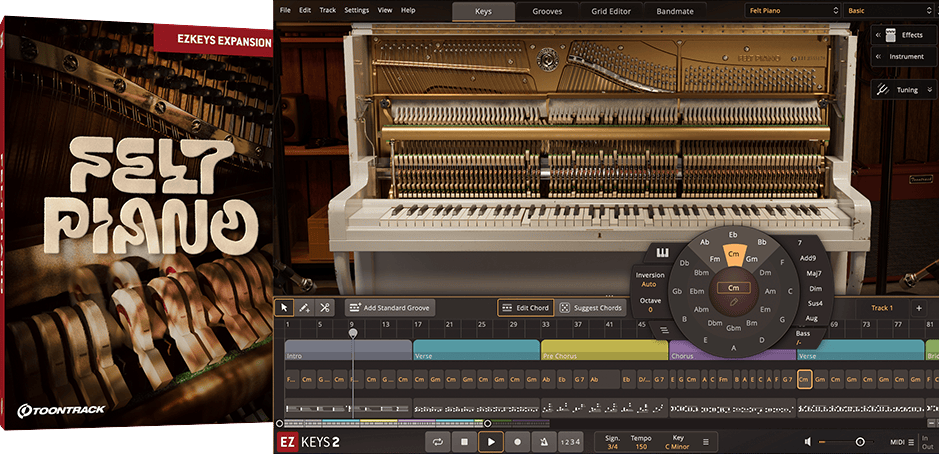Toggle the Edit Chord button
The height and width of the screenshot is (454, 939).
(525, 308)
